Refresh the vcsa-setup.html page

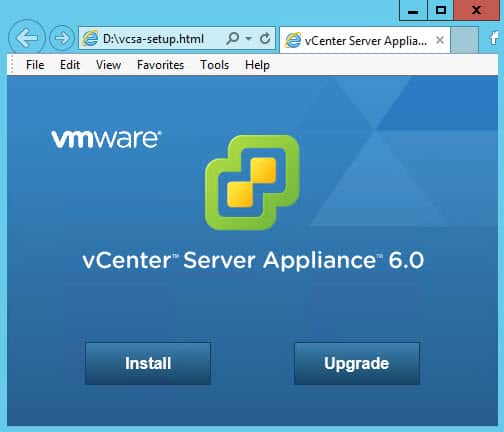[x=265, y=38]
